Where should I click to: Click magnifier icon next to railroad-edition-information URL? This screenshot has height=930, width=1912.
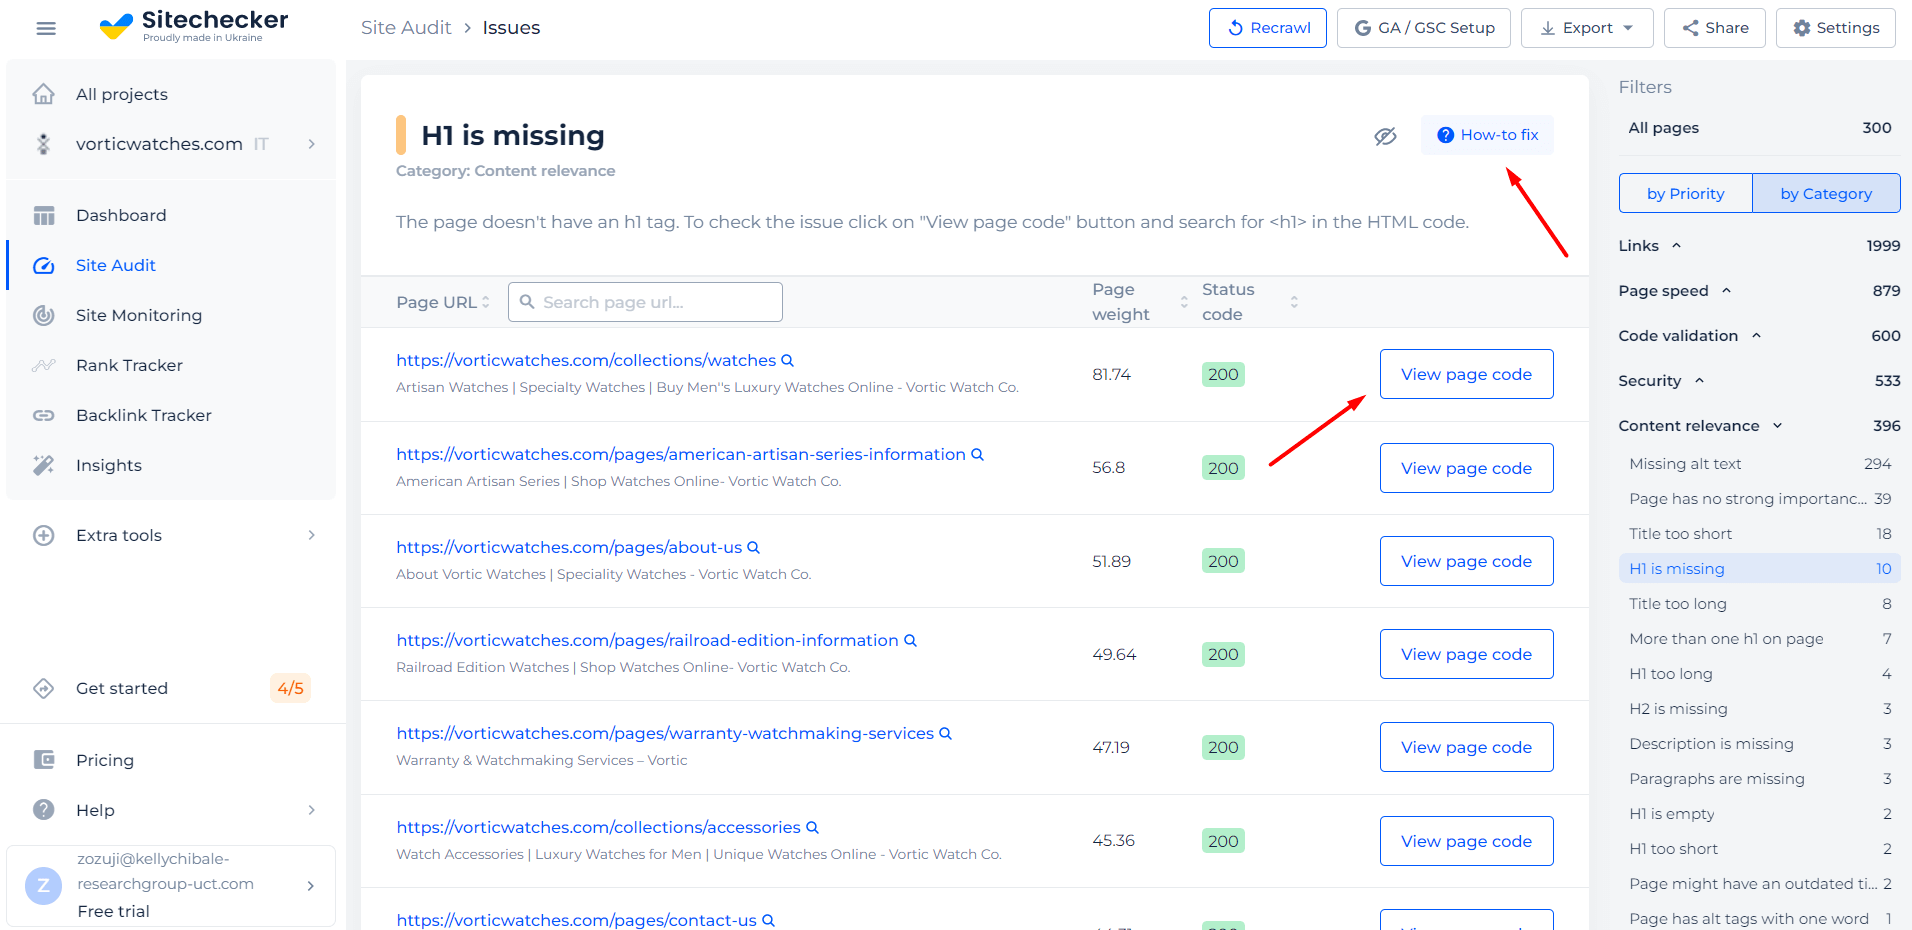[x=910, y=640]
